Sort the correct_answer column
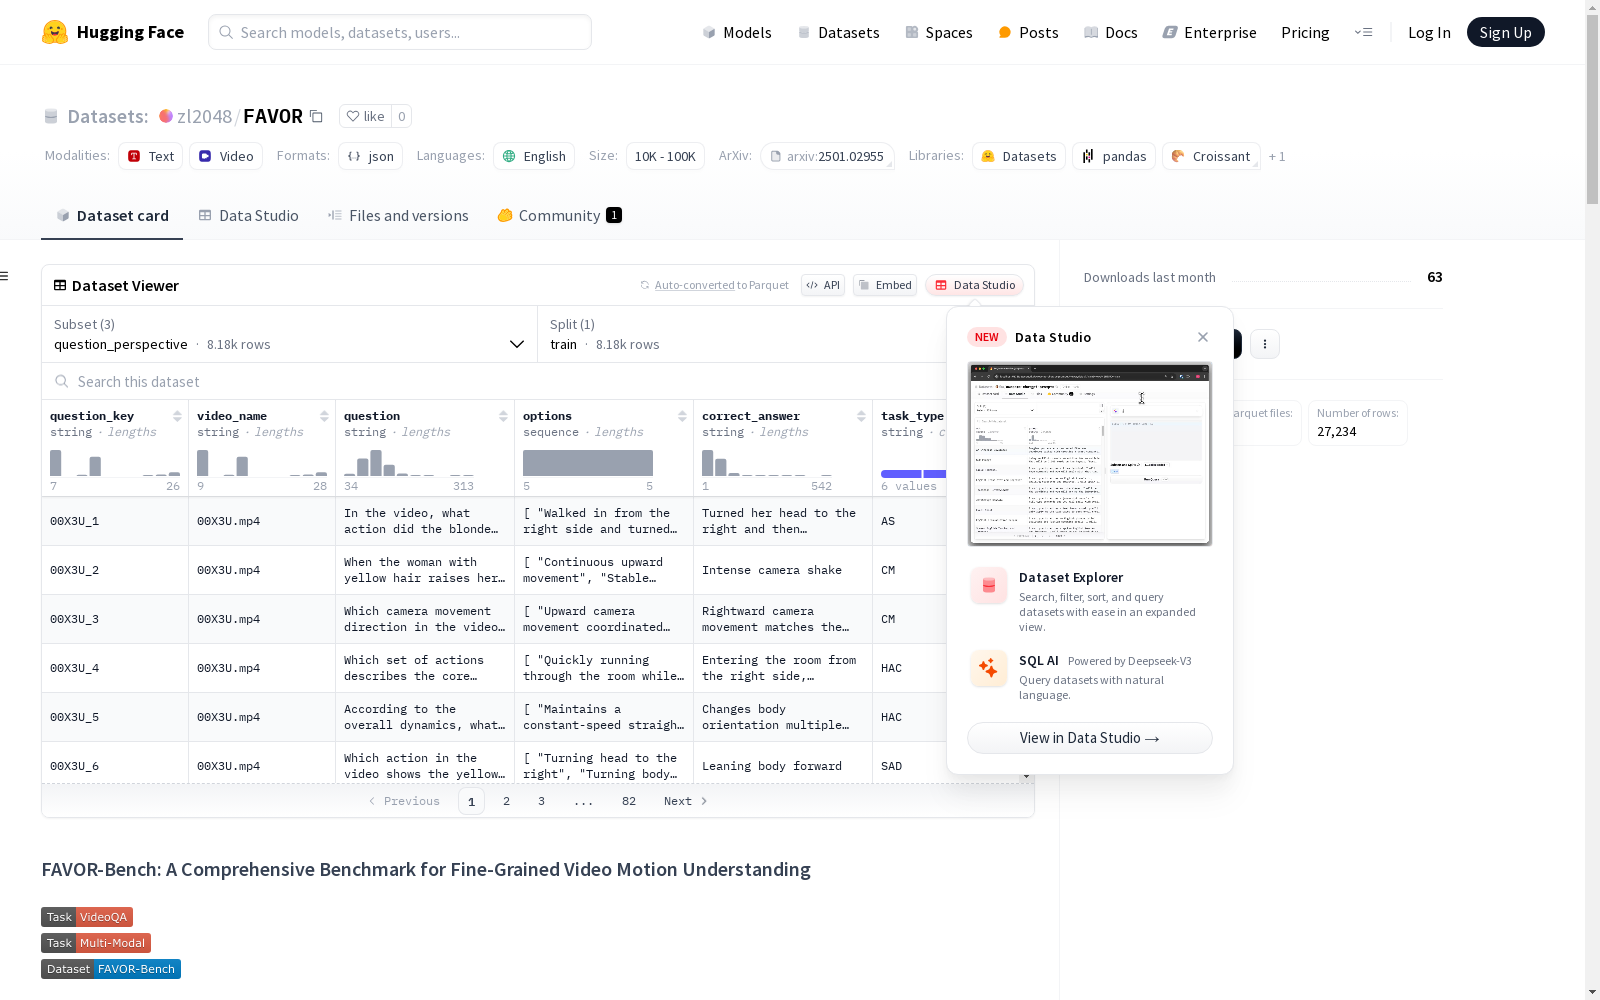This screenshot has width=1600, height=1000. (x=861, y=416)
